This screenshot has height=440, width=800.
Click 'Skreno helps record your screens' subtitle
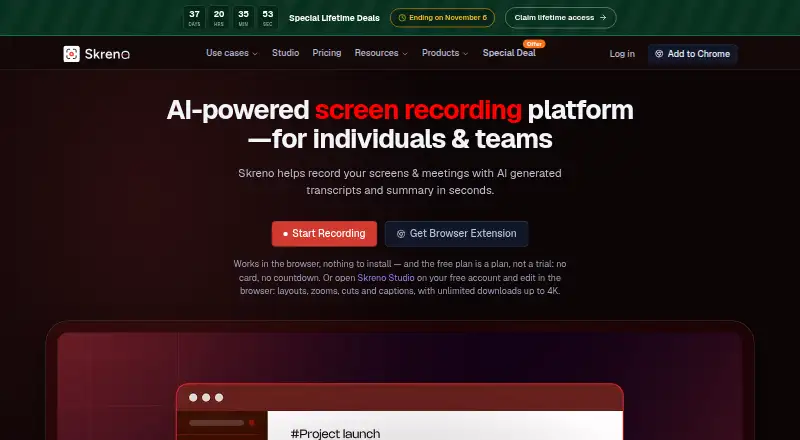click(400, 182)
